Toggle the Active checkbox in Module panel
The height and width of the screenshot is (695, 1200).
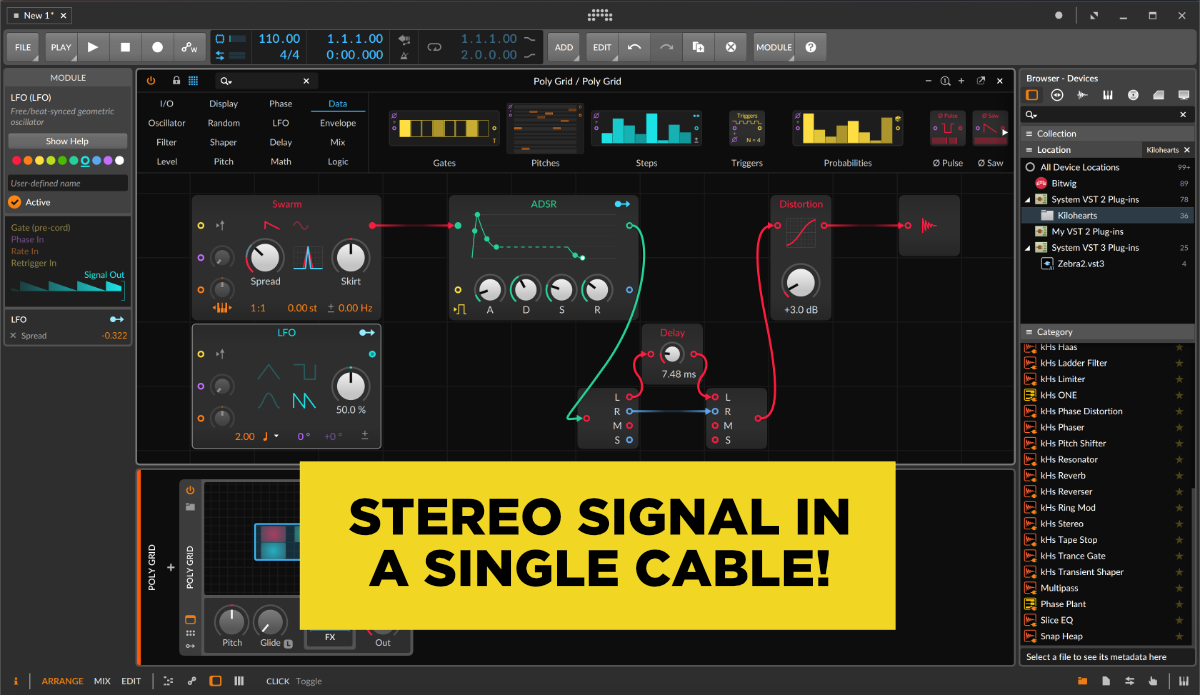click(x=15, y=202)
